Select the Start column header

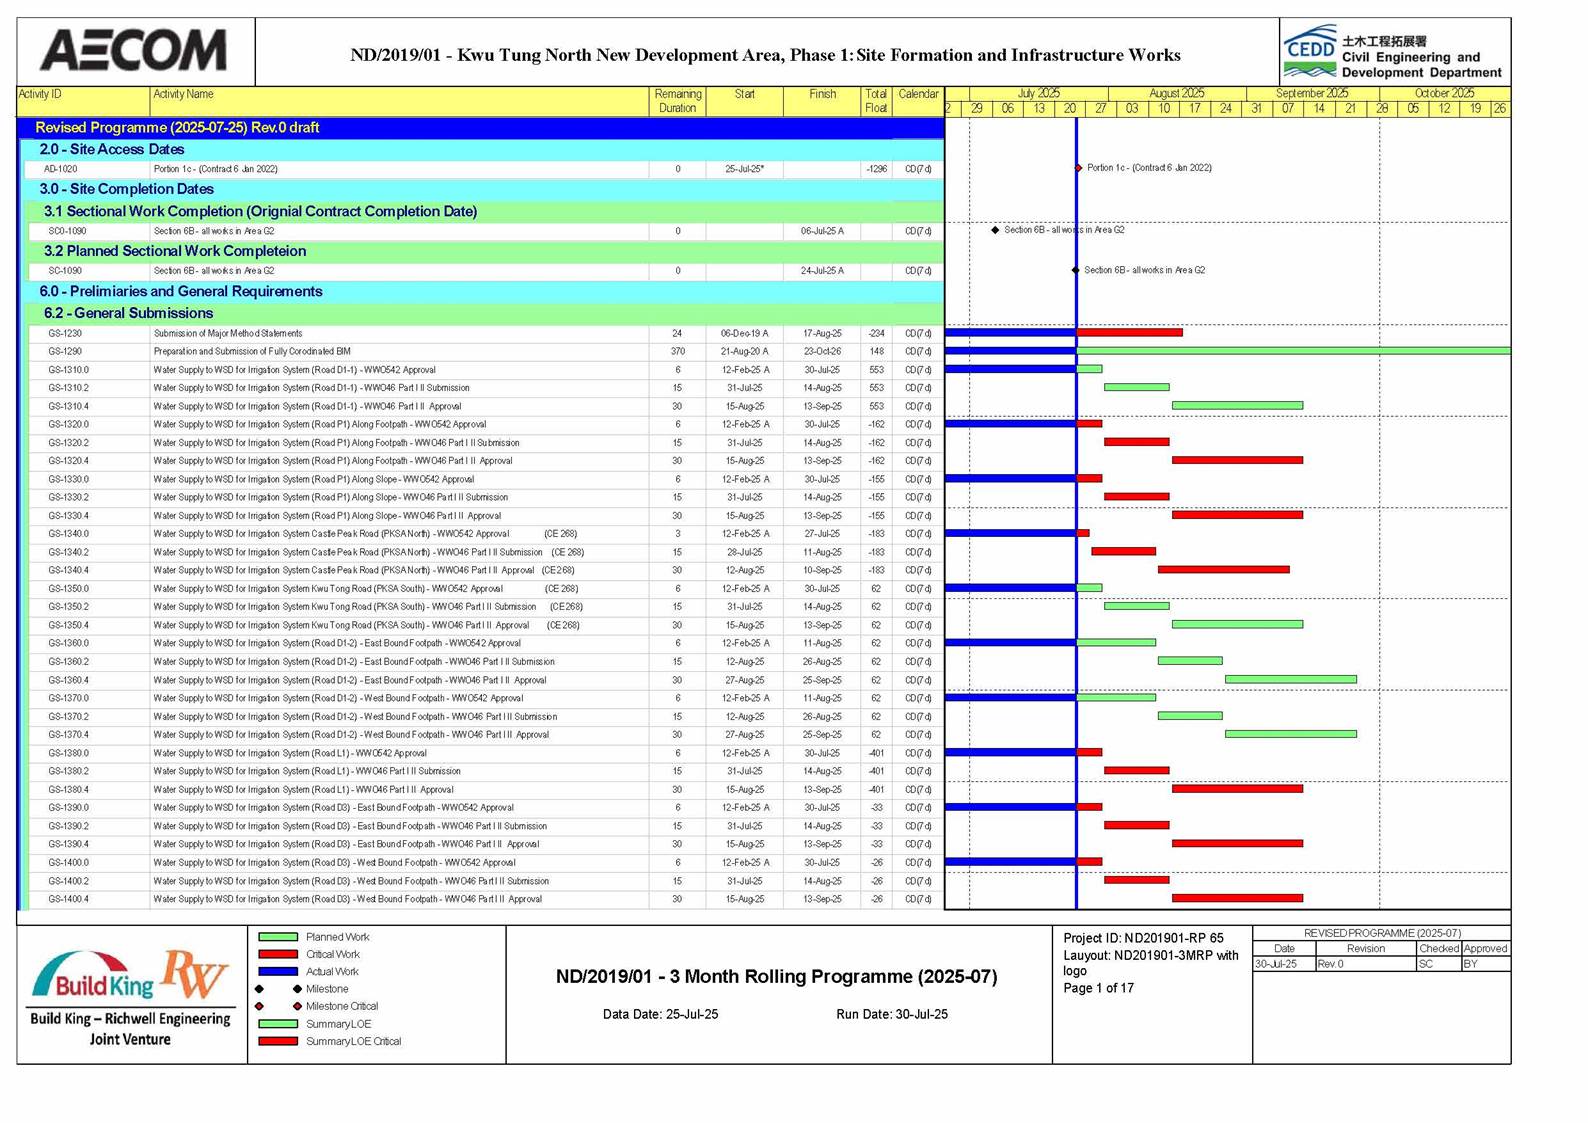[744, 101]
